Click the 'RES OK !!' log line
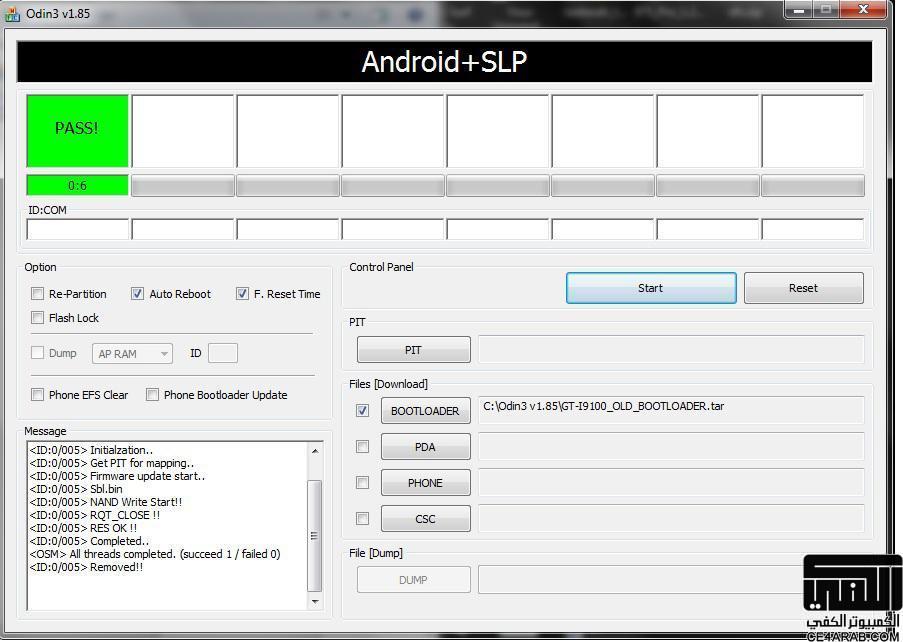 (x=83, y=528)
